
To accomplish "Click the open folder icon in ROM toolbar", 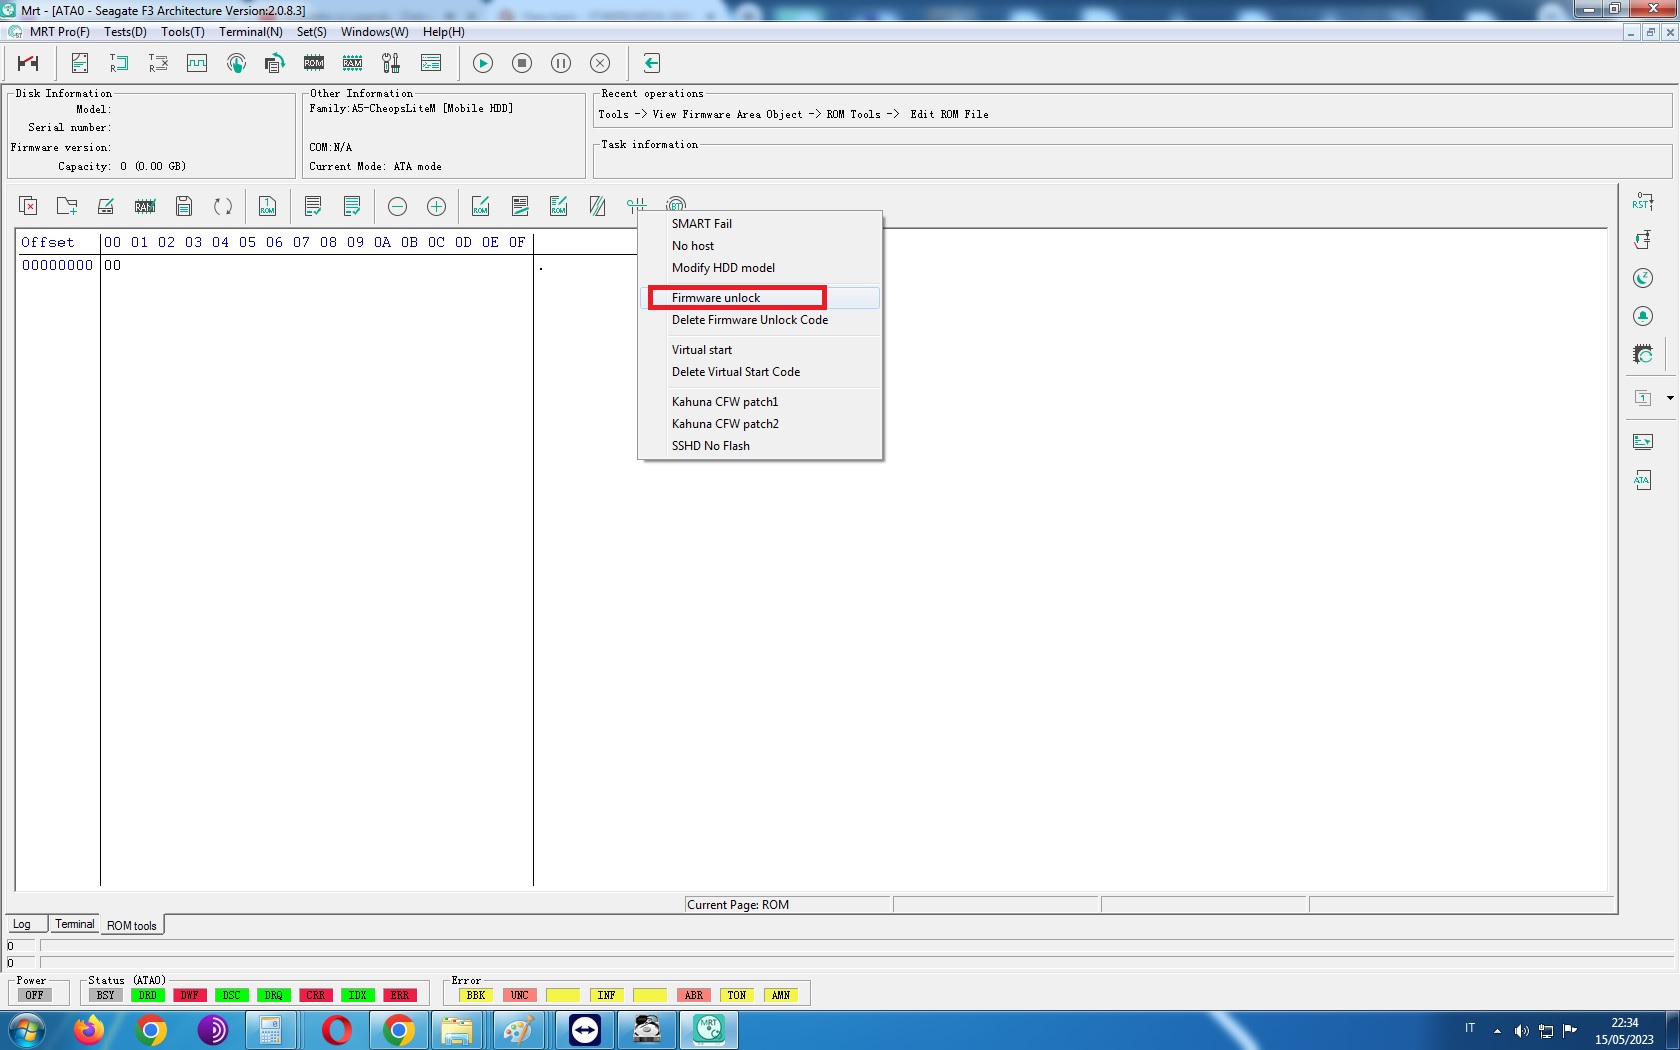I will (67, 206).
